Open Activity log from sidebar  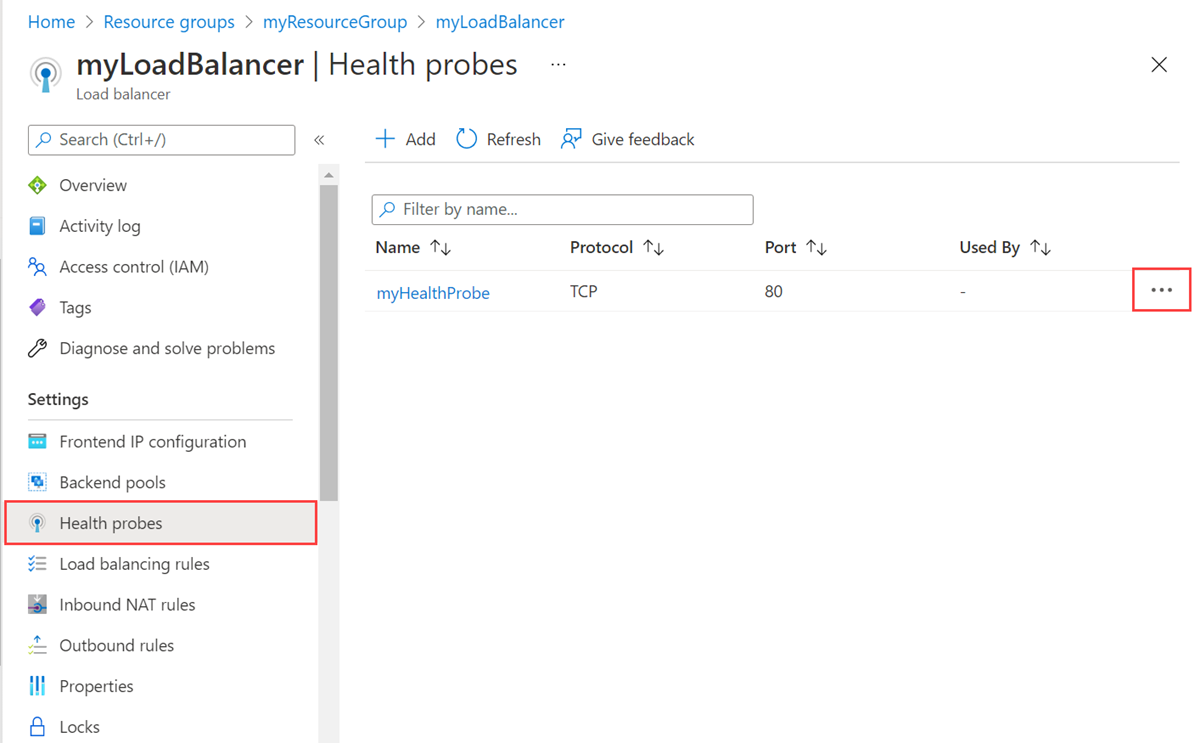pyautogui.click(x=99, y=226)
